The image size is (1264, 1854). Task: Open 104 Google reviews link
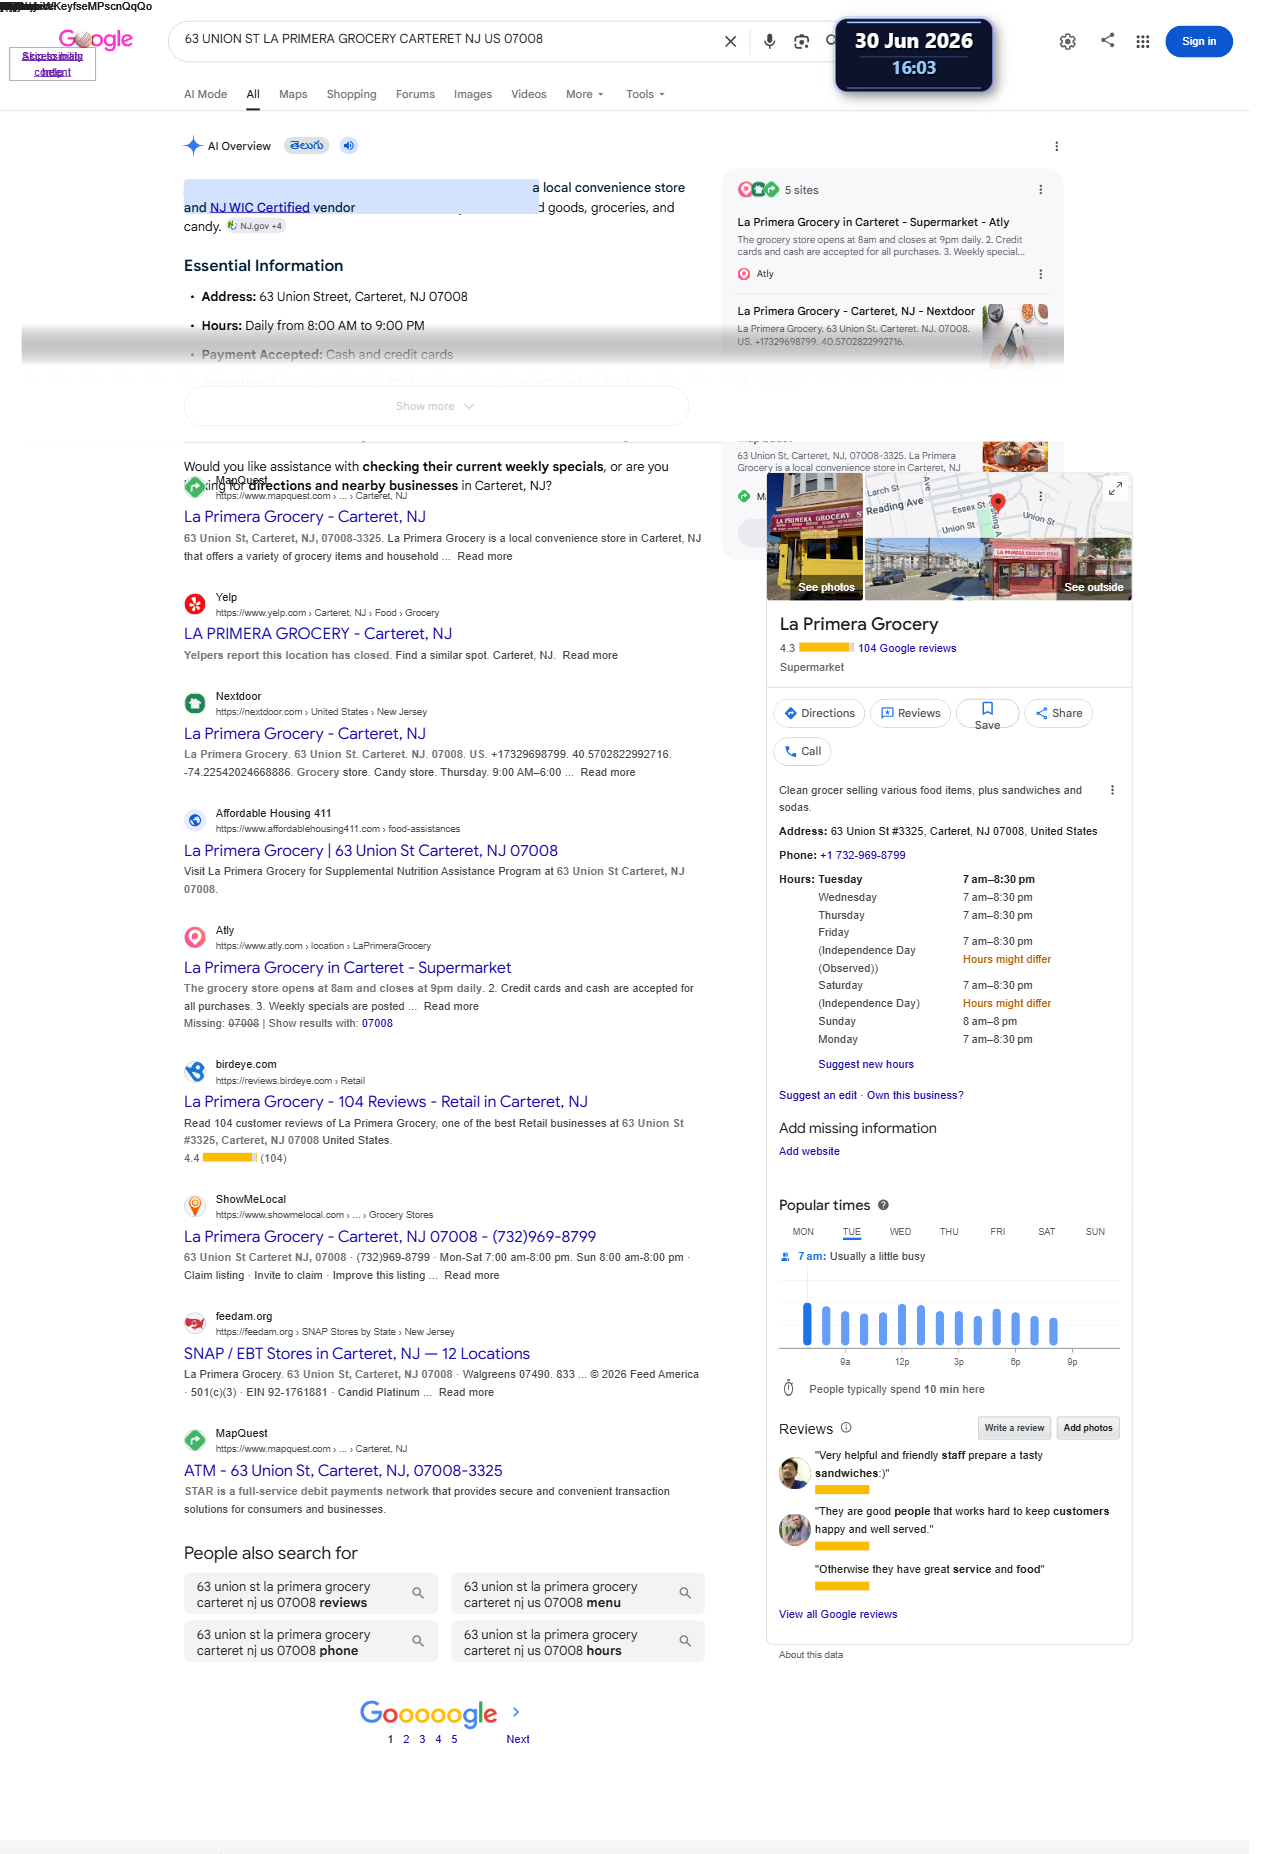tap(907, 648)
